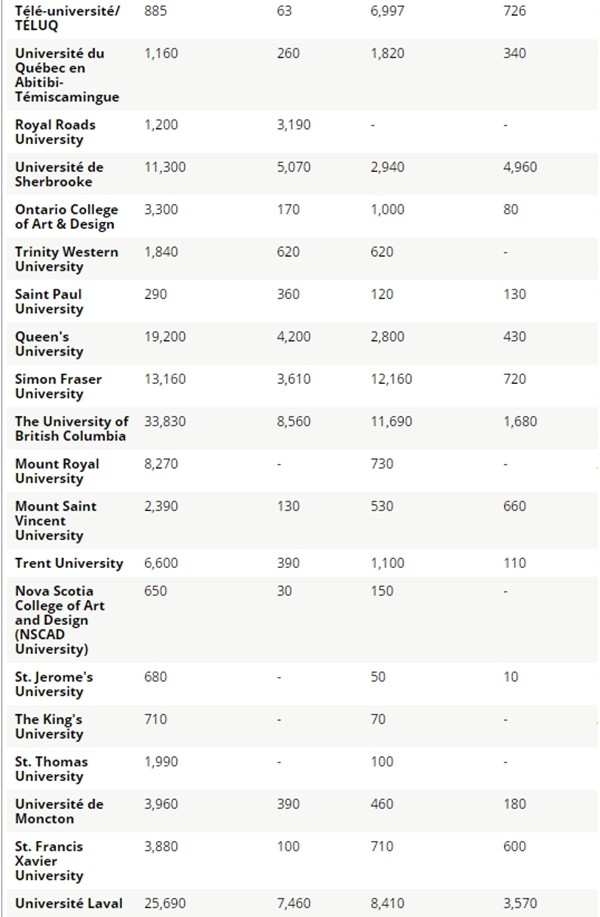The height and width of the screenshot is (917, 600).
Task: Select Mount Saint Vincent University name
Action: pos(56,521)
